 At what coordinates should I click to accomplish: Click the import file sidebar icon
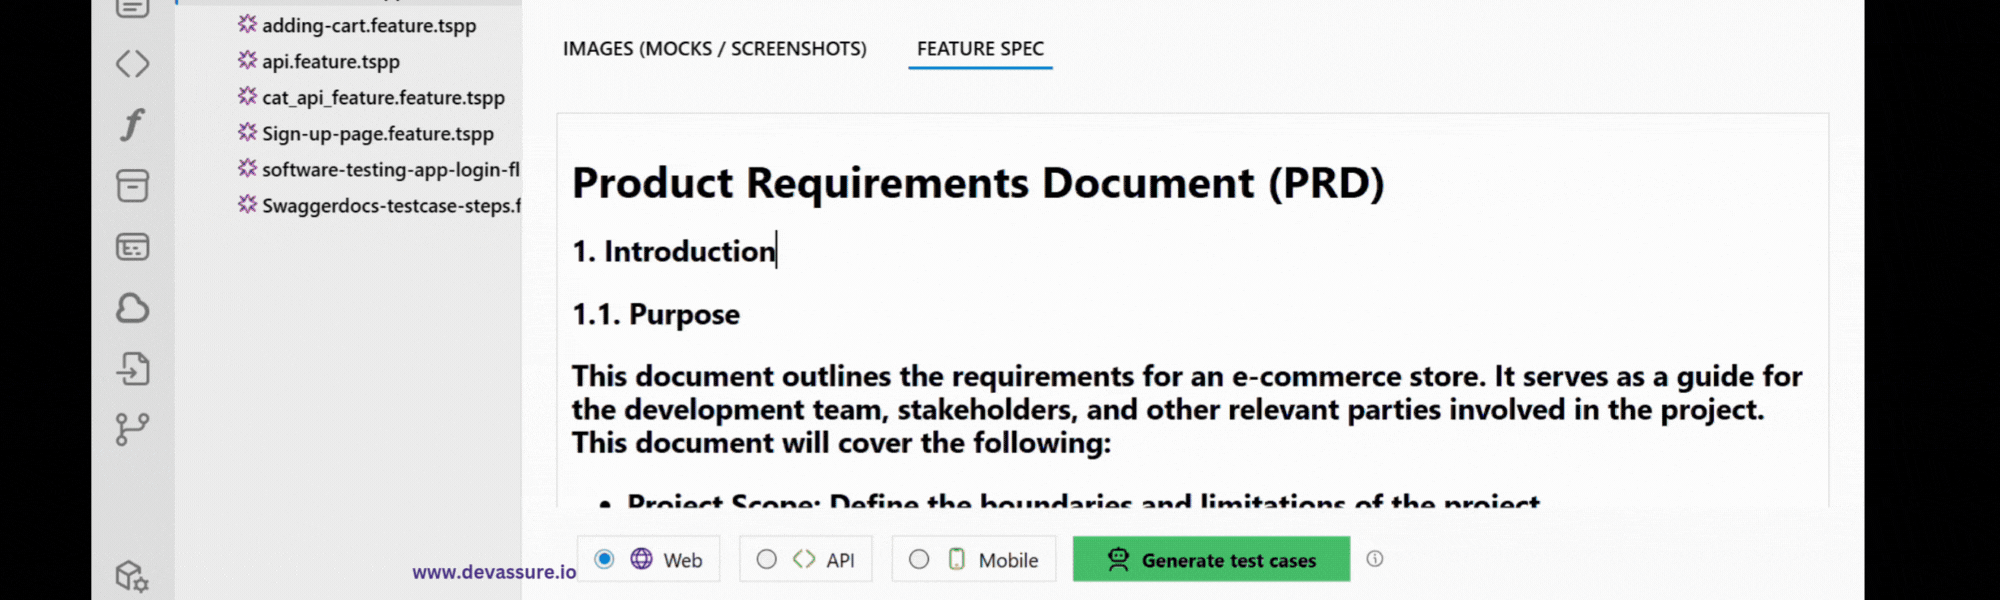coord(132,369)
